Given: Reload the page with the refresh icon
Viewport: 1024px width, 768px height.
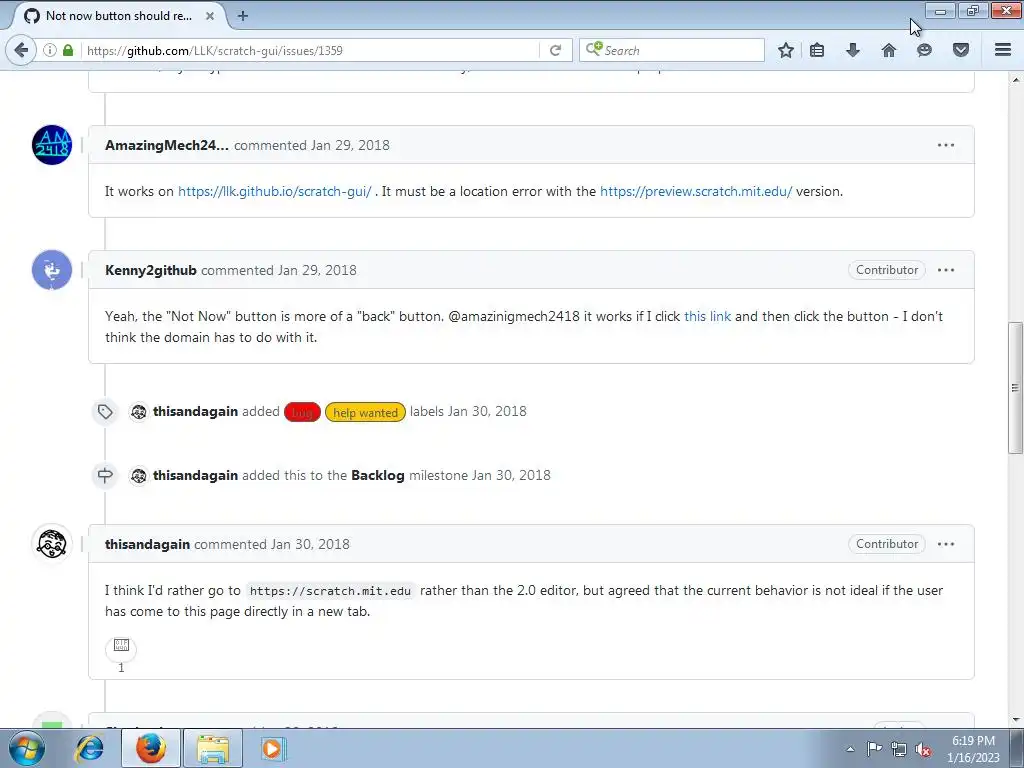Looking at the screenshot, I should point(555,50).
